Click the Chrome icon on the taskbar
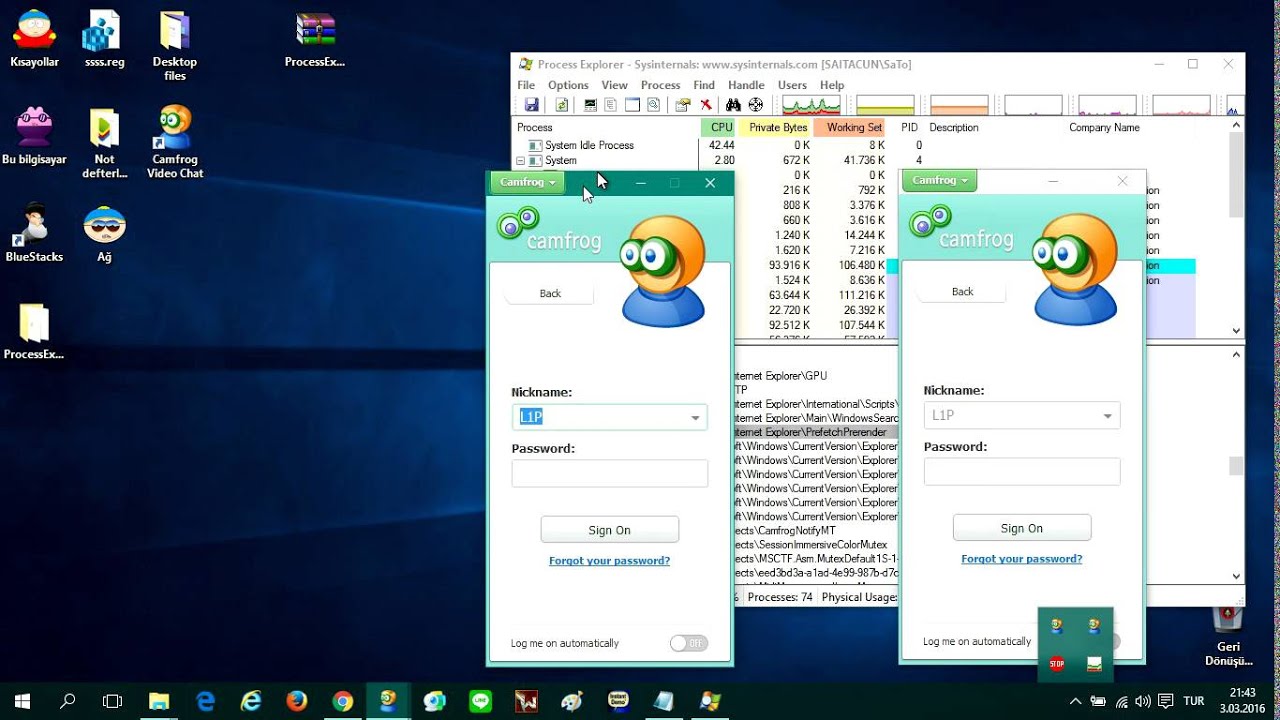Screen dimensions: 1280x720 (342, 701)
